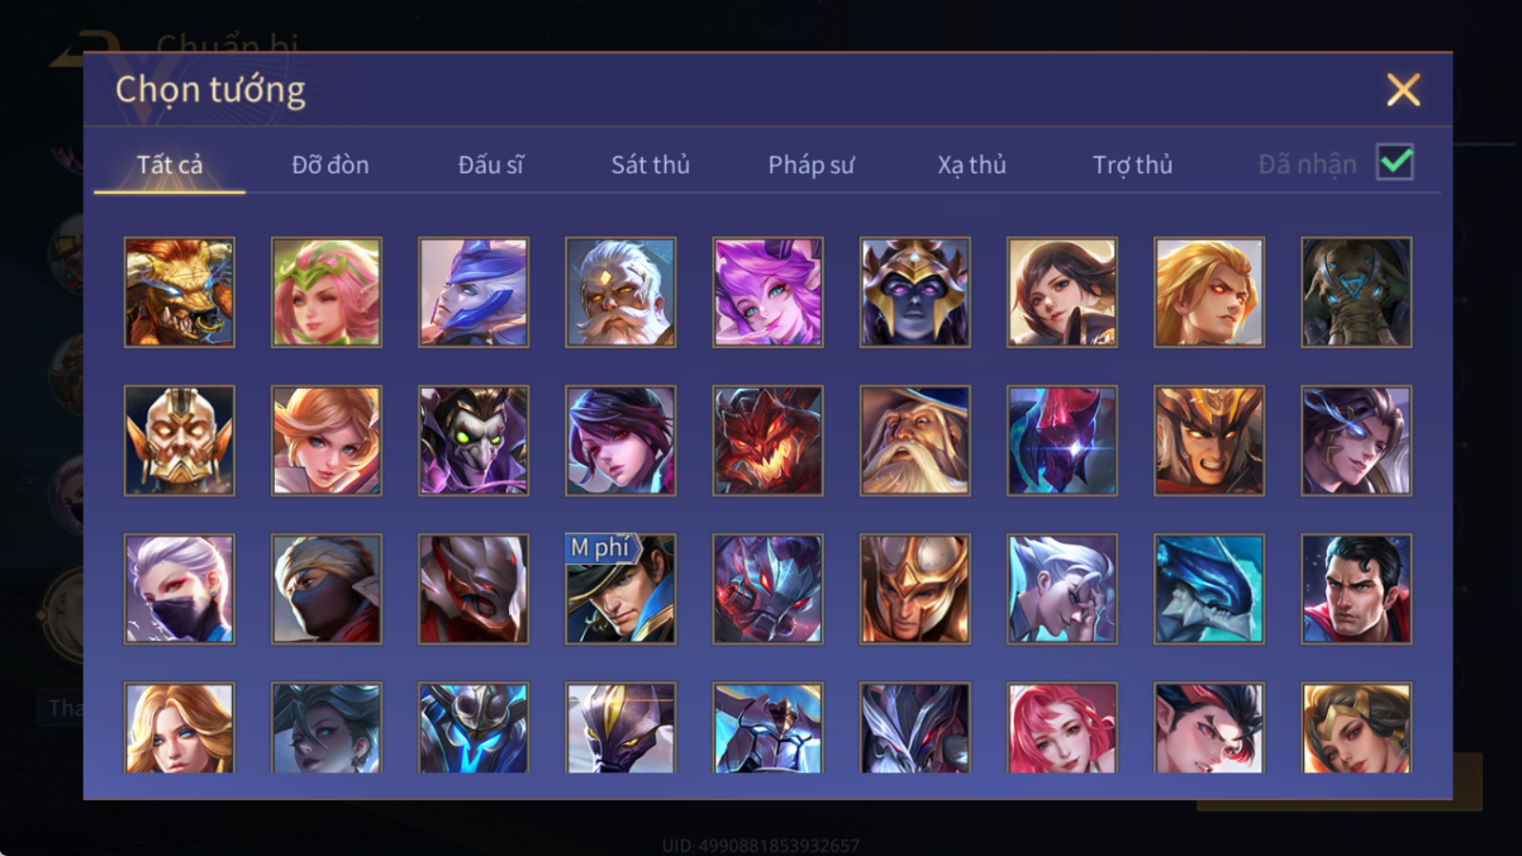Pick the silver-haired masked ninja woman
This screenshot has height=856, width=1522.
click(x=179, y=588)
